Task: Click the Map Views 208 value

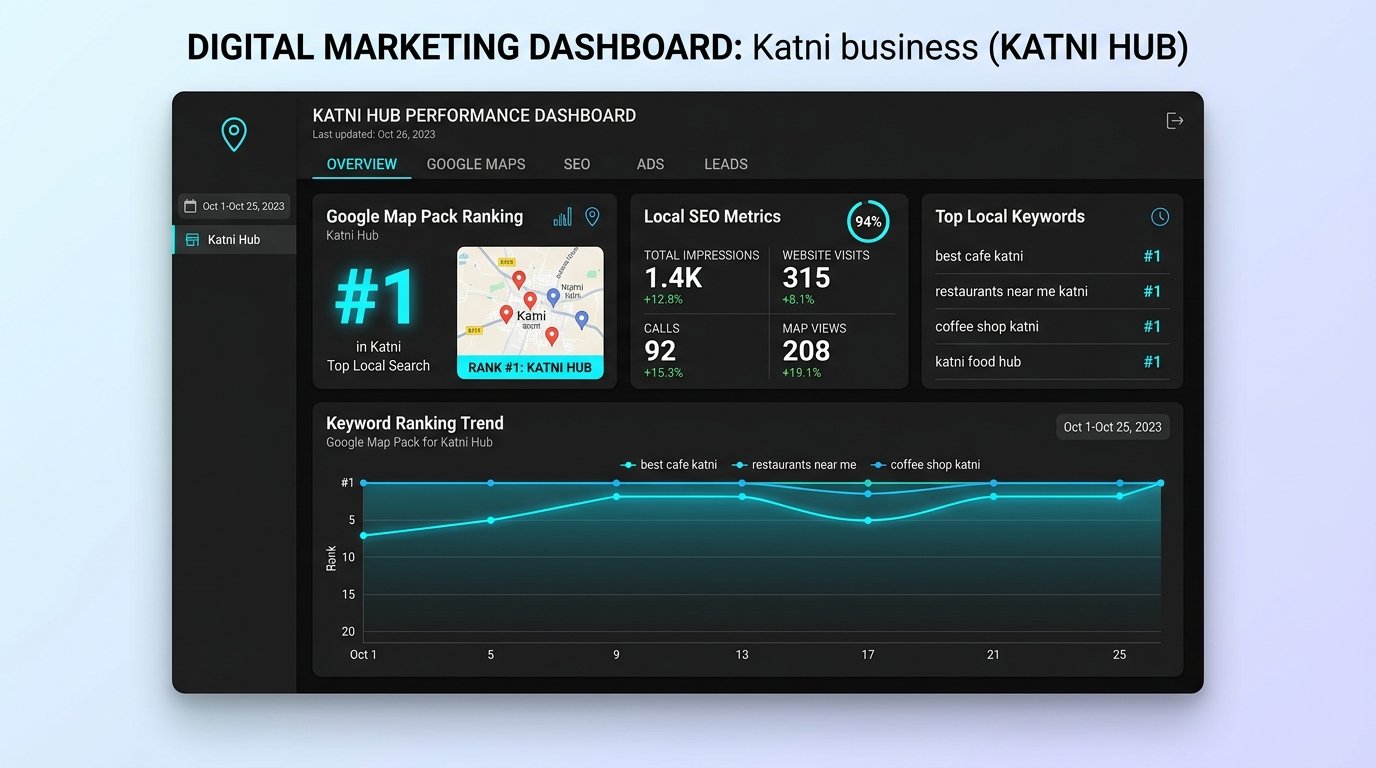Action: pos(806,351)
